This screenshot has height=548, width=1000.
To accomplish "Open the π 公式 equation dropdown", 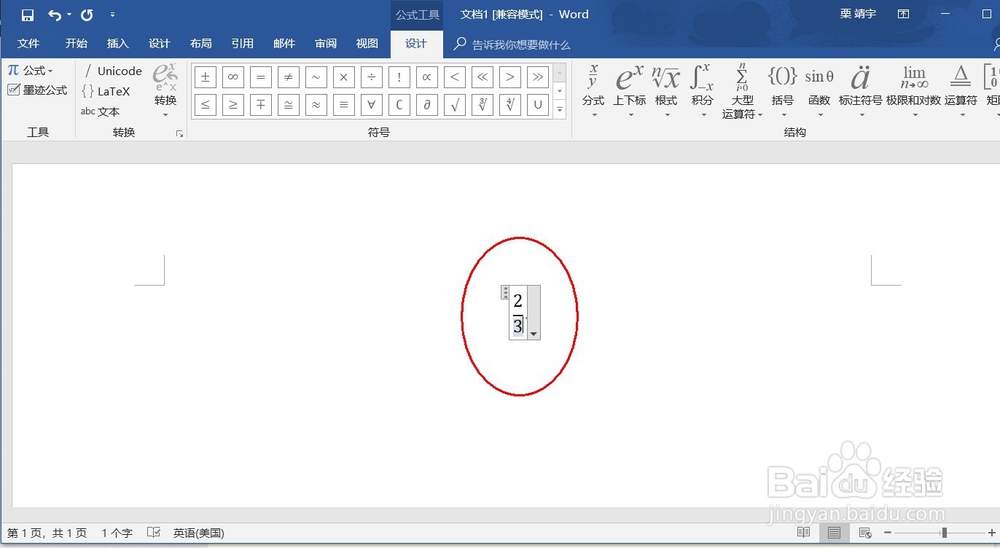I will 30,70.
